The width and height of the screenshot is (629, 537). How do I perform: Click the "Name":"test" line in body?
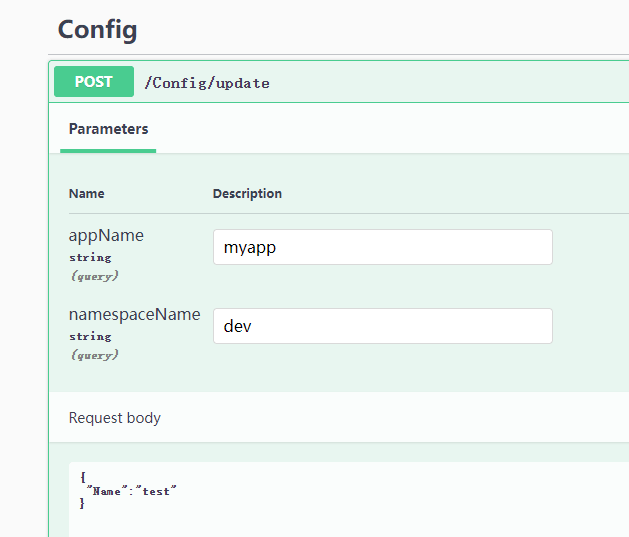[x=132, y=491]
